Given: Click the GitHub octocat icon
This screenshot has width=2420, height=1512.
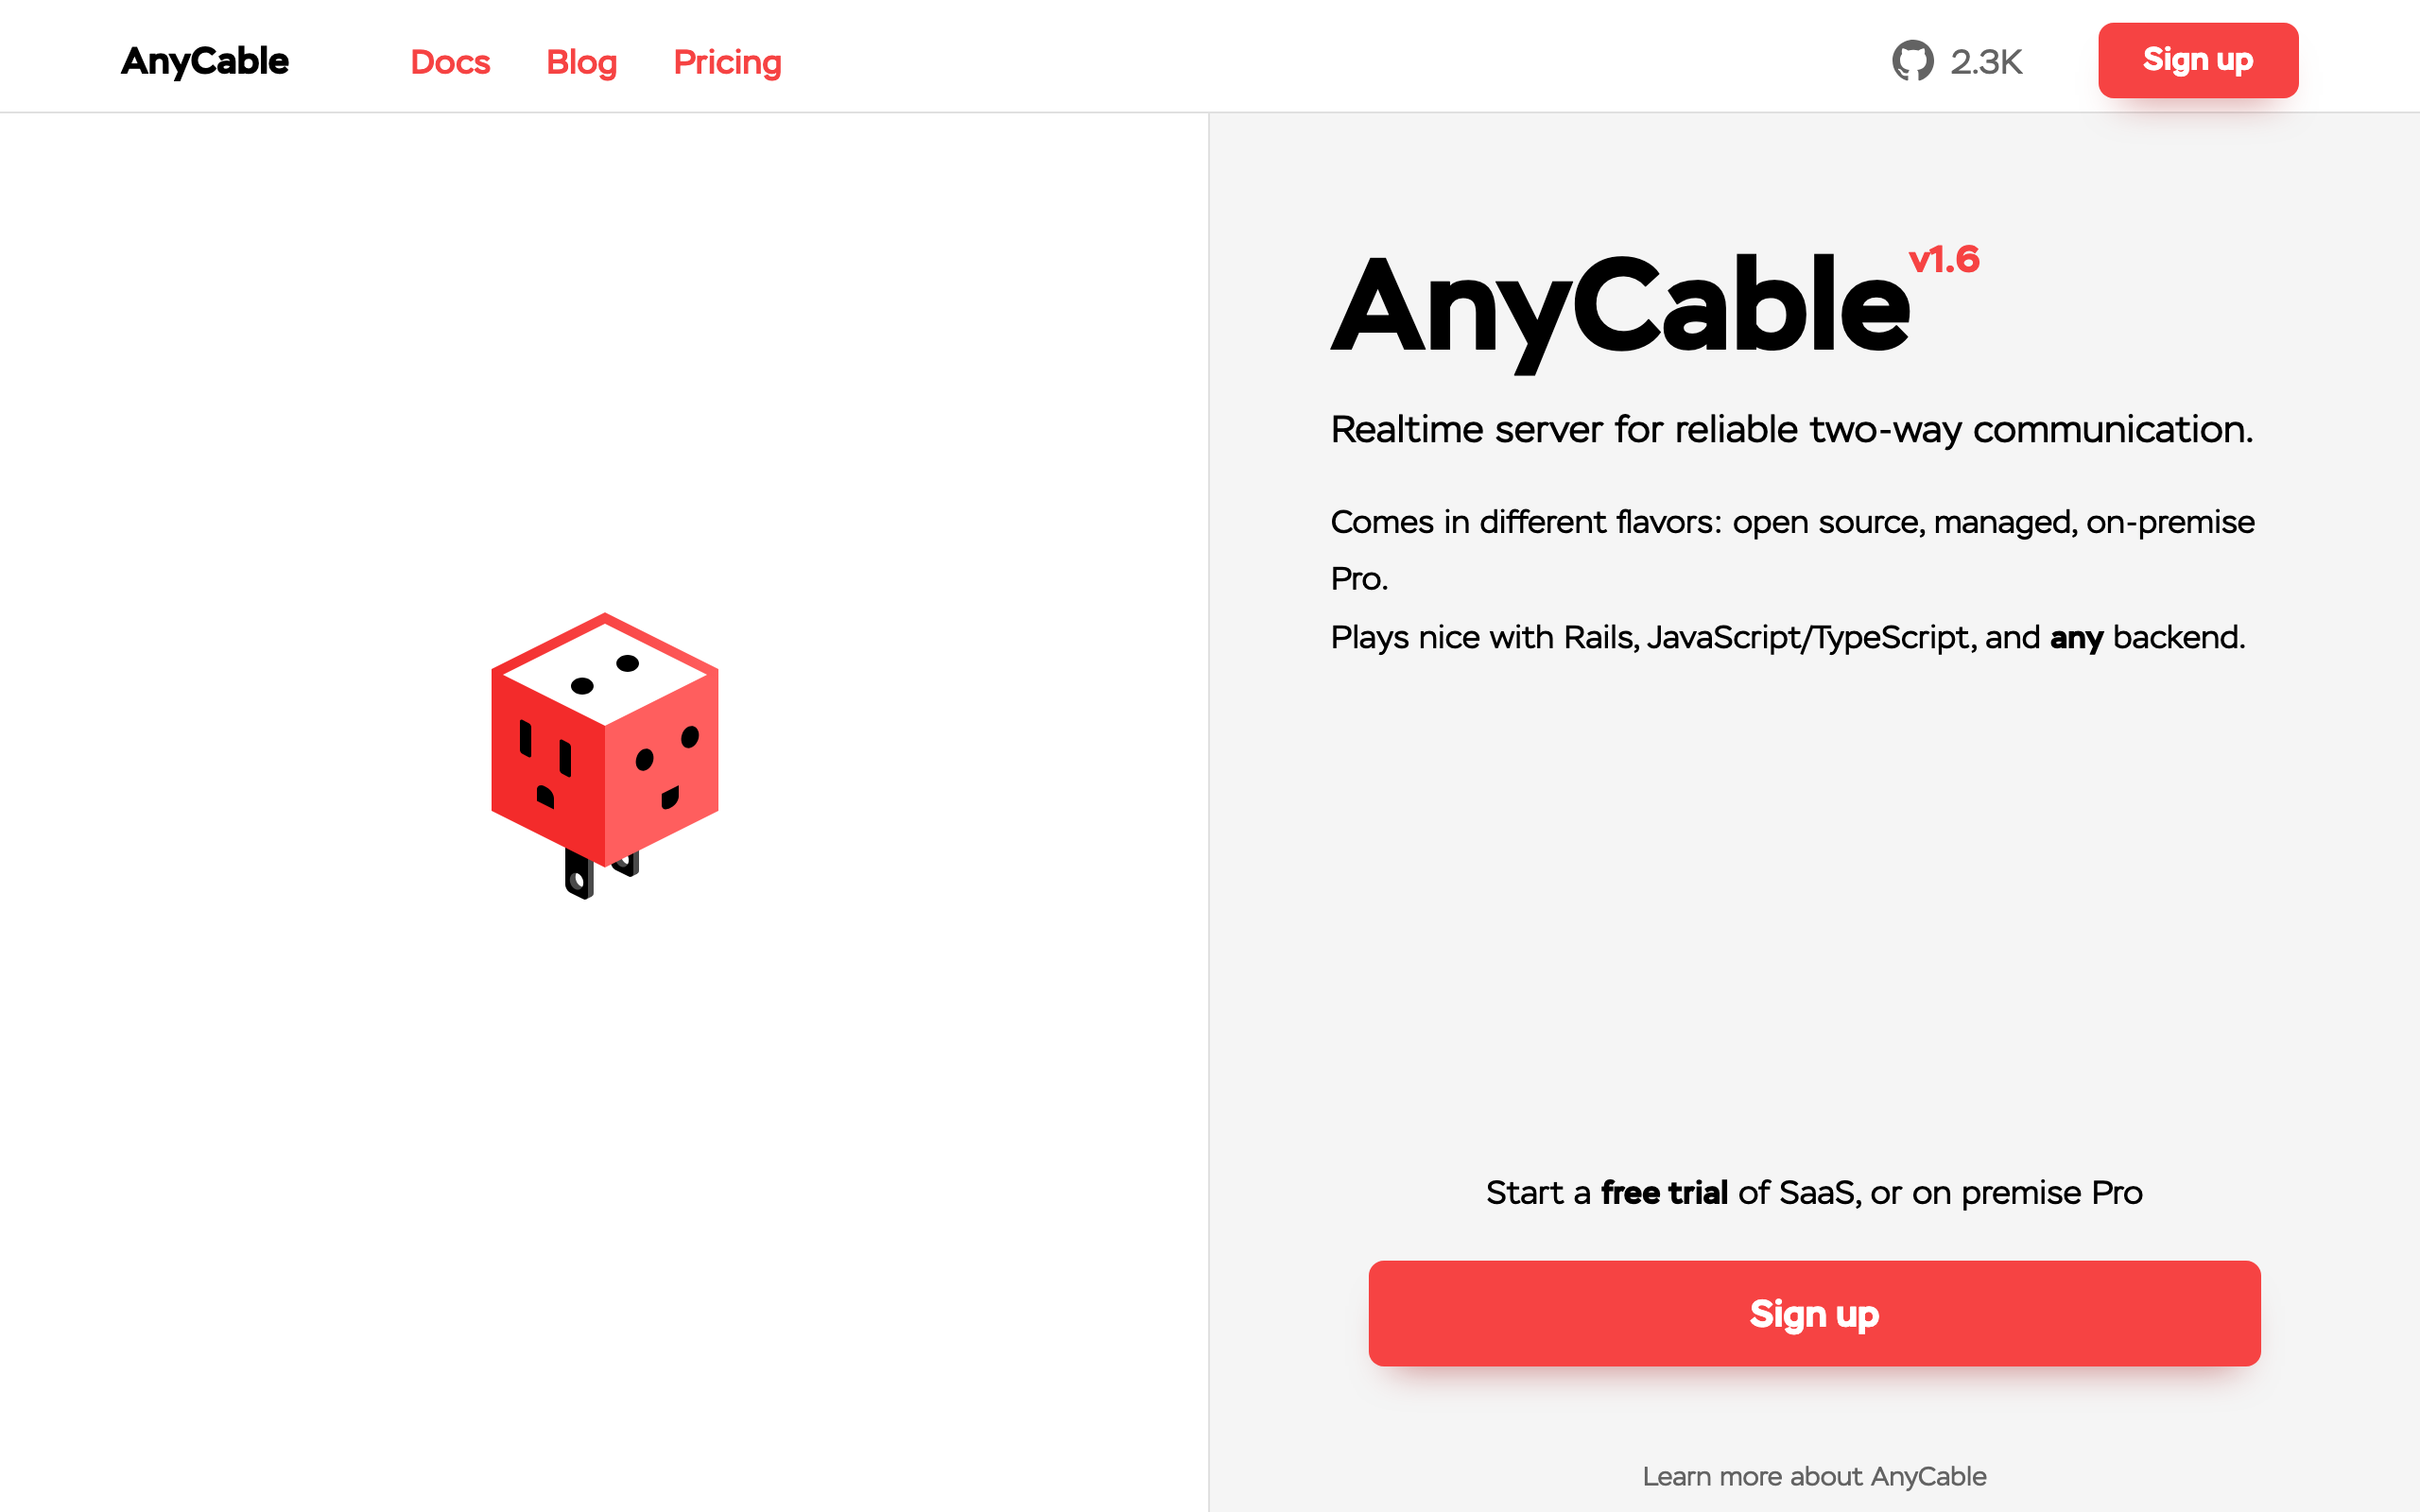Looking at the screenshot, I should [1912, 61].
